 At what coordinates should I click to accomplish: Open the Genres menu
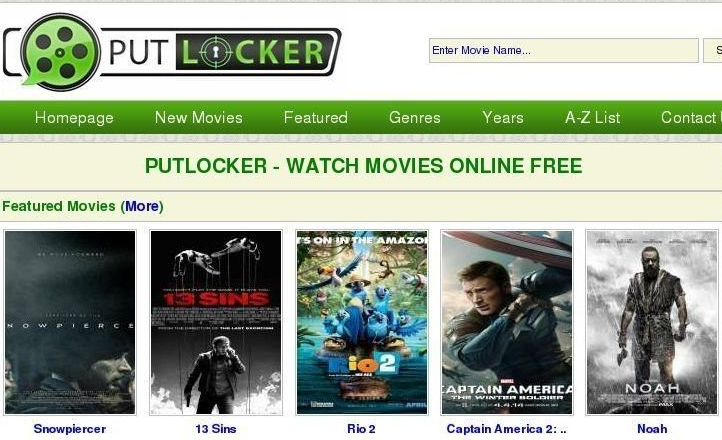pos(414,117)
